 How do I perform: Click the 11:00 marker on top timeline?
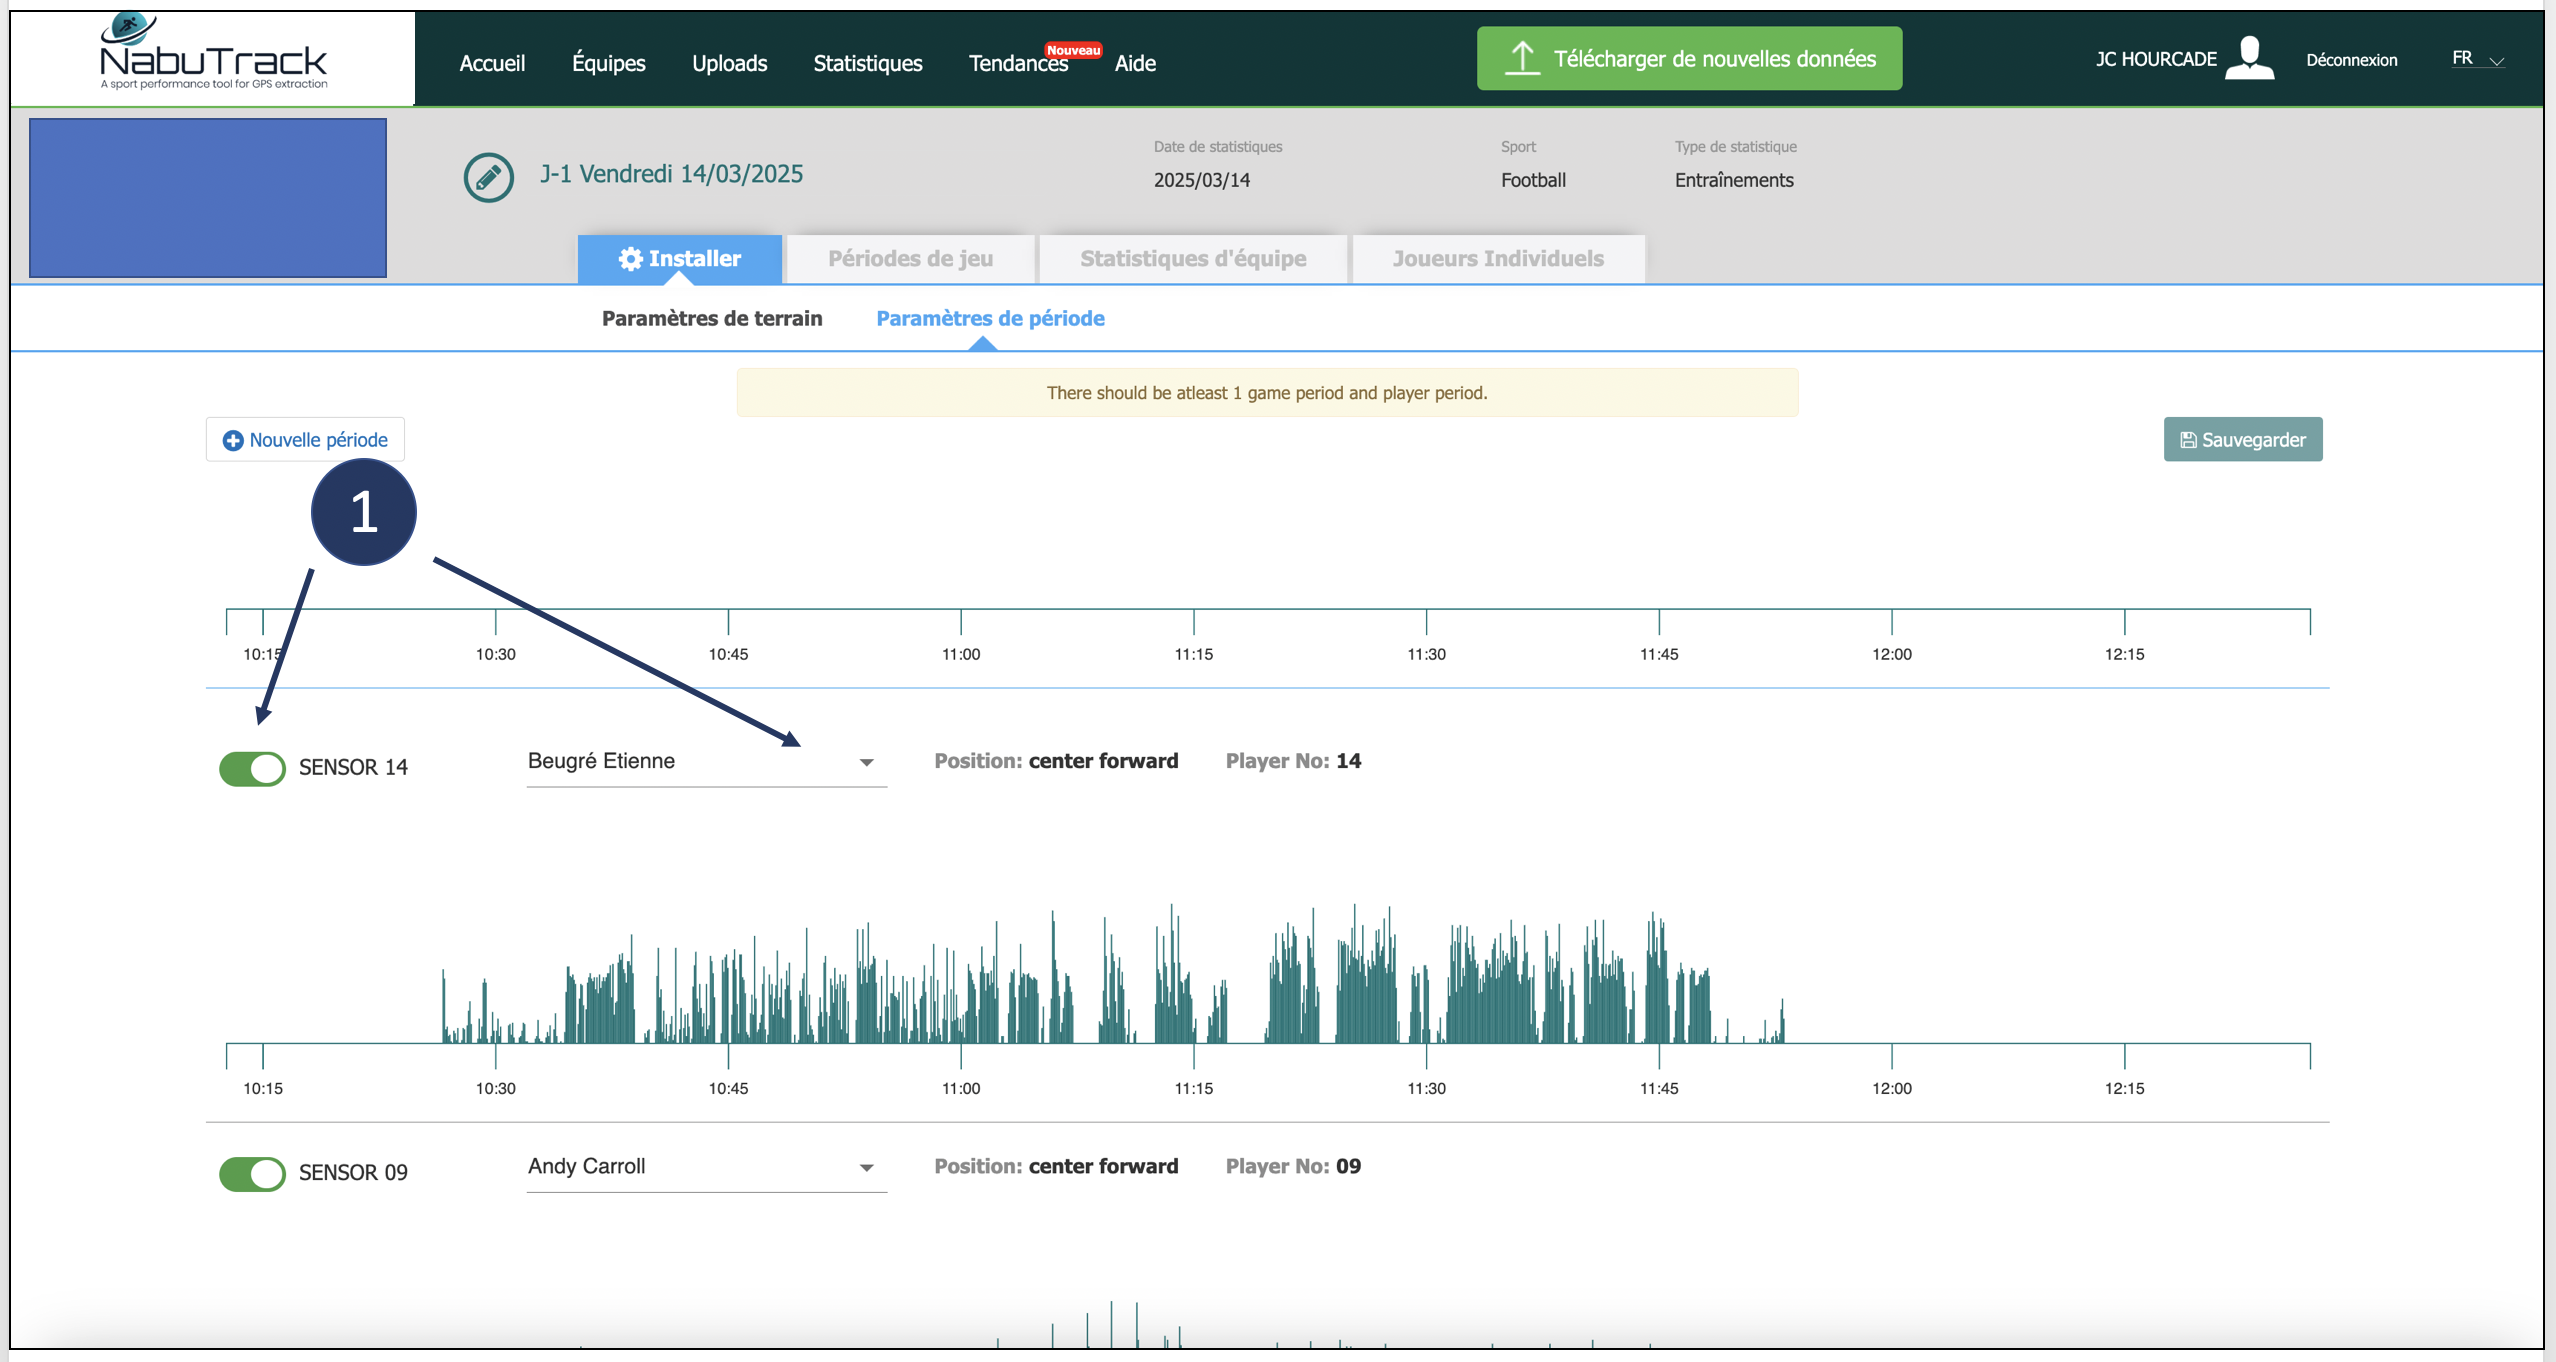(x=961, y=654)
